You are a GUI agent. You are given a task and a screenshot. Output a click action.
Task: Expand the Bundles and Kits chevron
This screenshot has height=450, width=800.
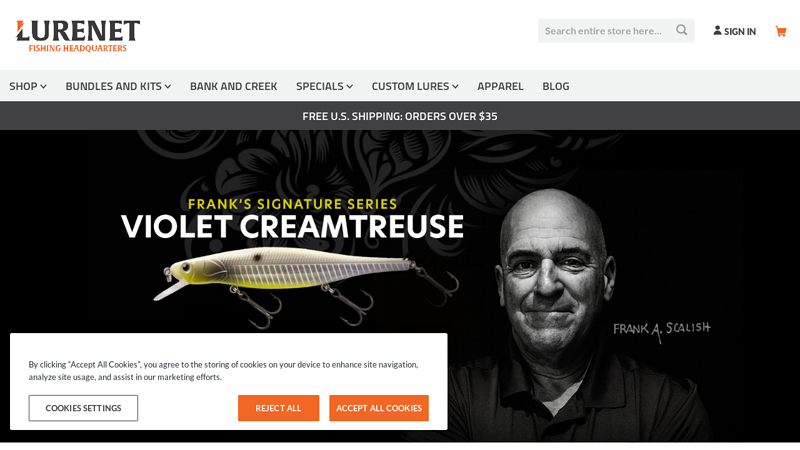coord(167,87)
